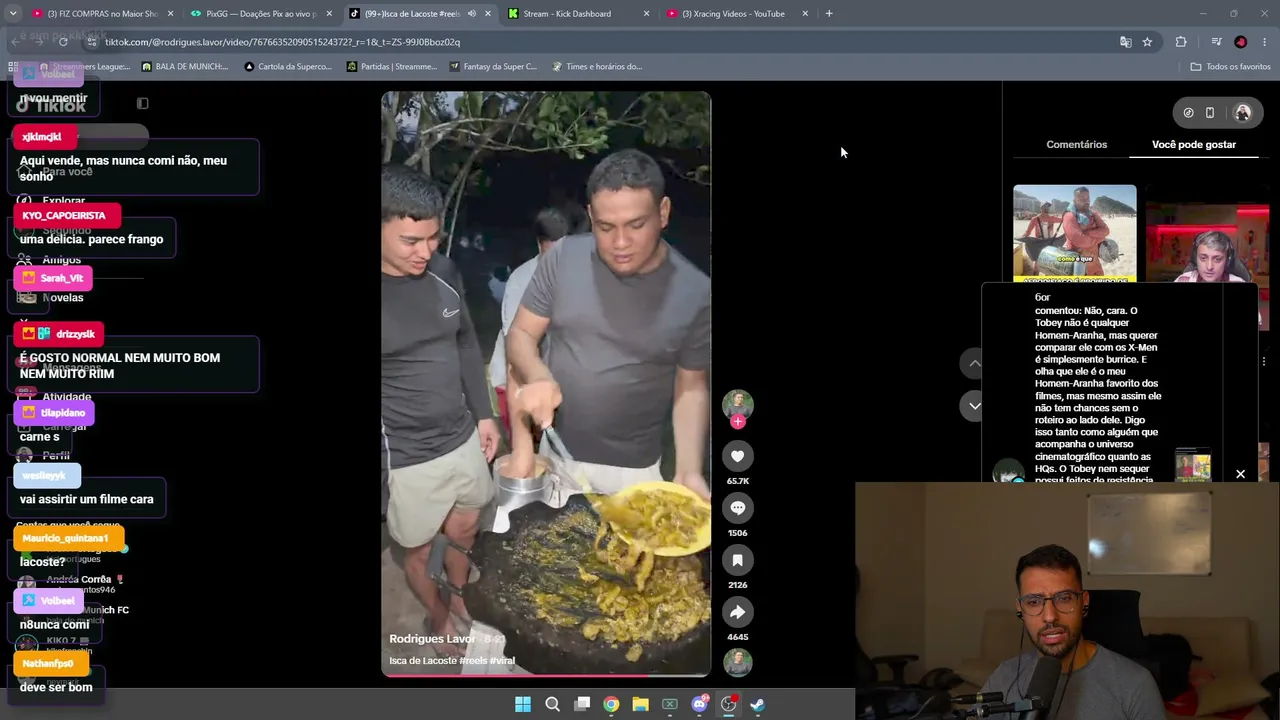Open Cartola da Superco... bookmark
This screenshot has height=720, width=1280.
tap(288, 67)
